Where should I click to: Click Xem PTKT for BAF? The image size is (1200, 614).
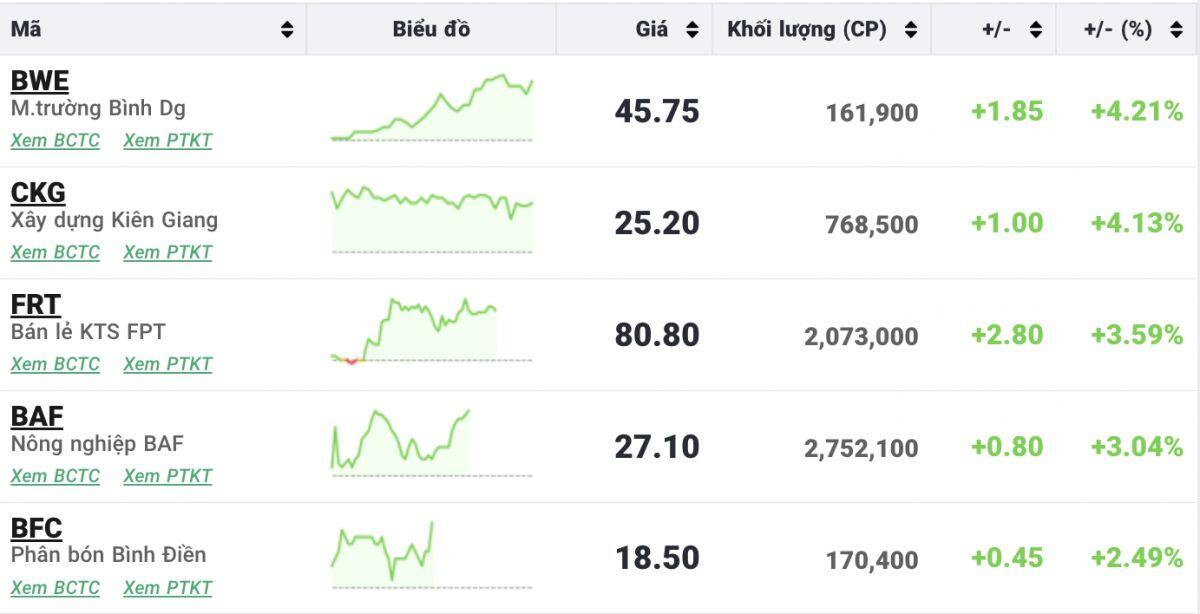168,476
